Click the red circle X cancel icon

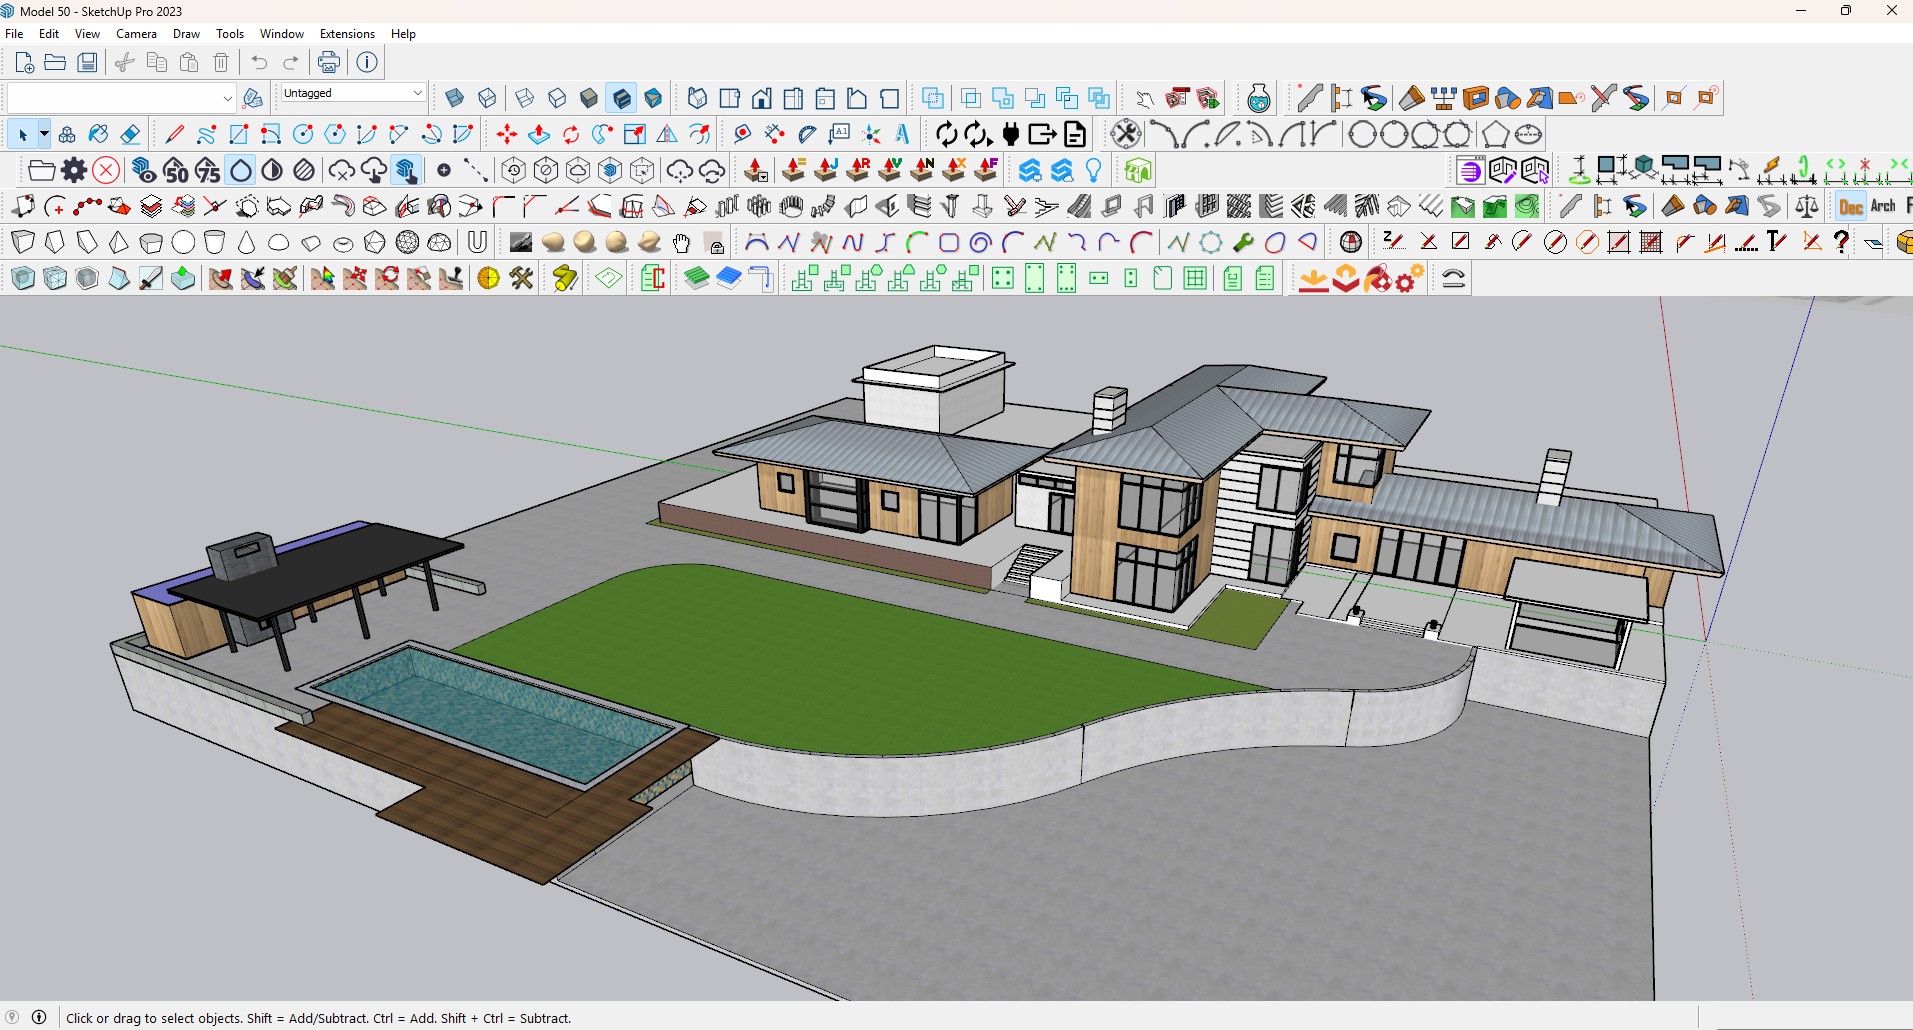click(x=106, y=170)
